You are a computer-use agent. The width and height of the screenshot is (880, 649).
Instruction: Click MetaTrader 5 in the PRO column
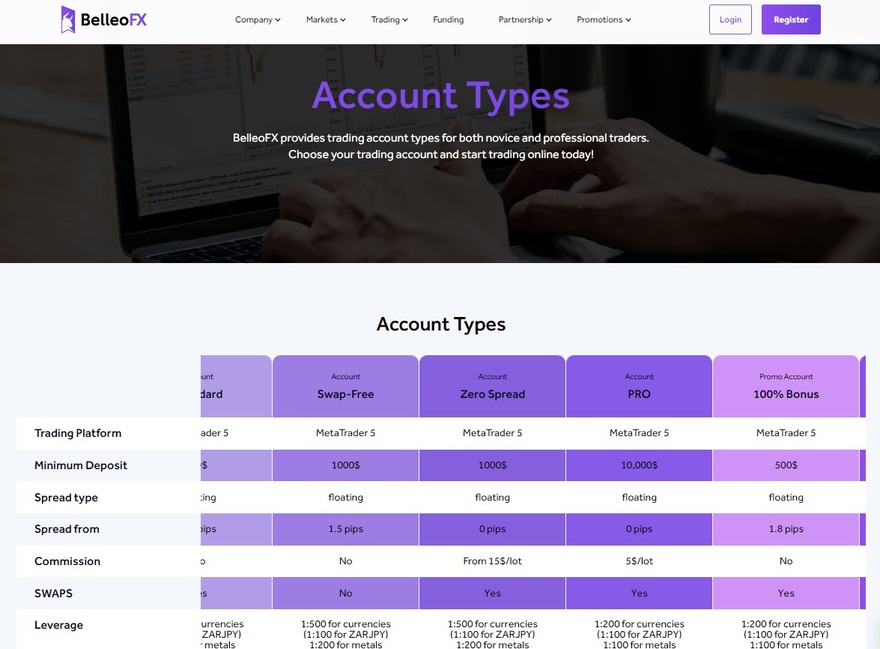[639, 433]
